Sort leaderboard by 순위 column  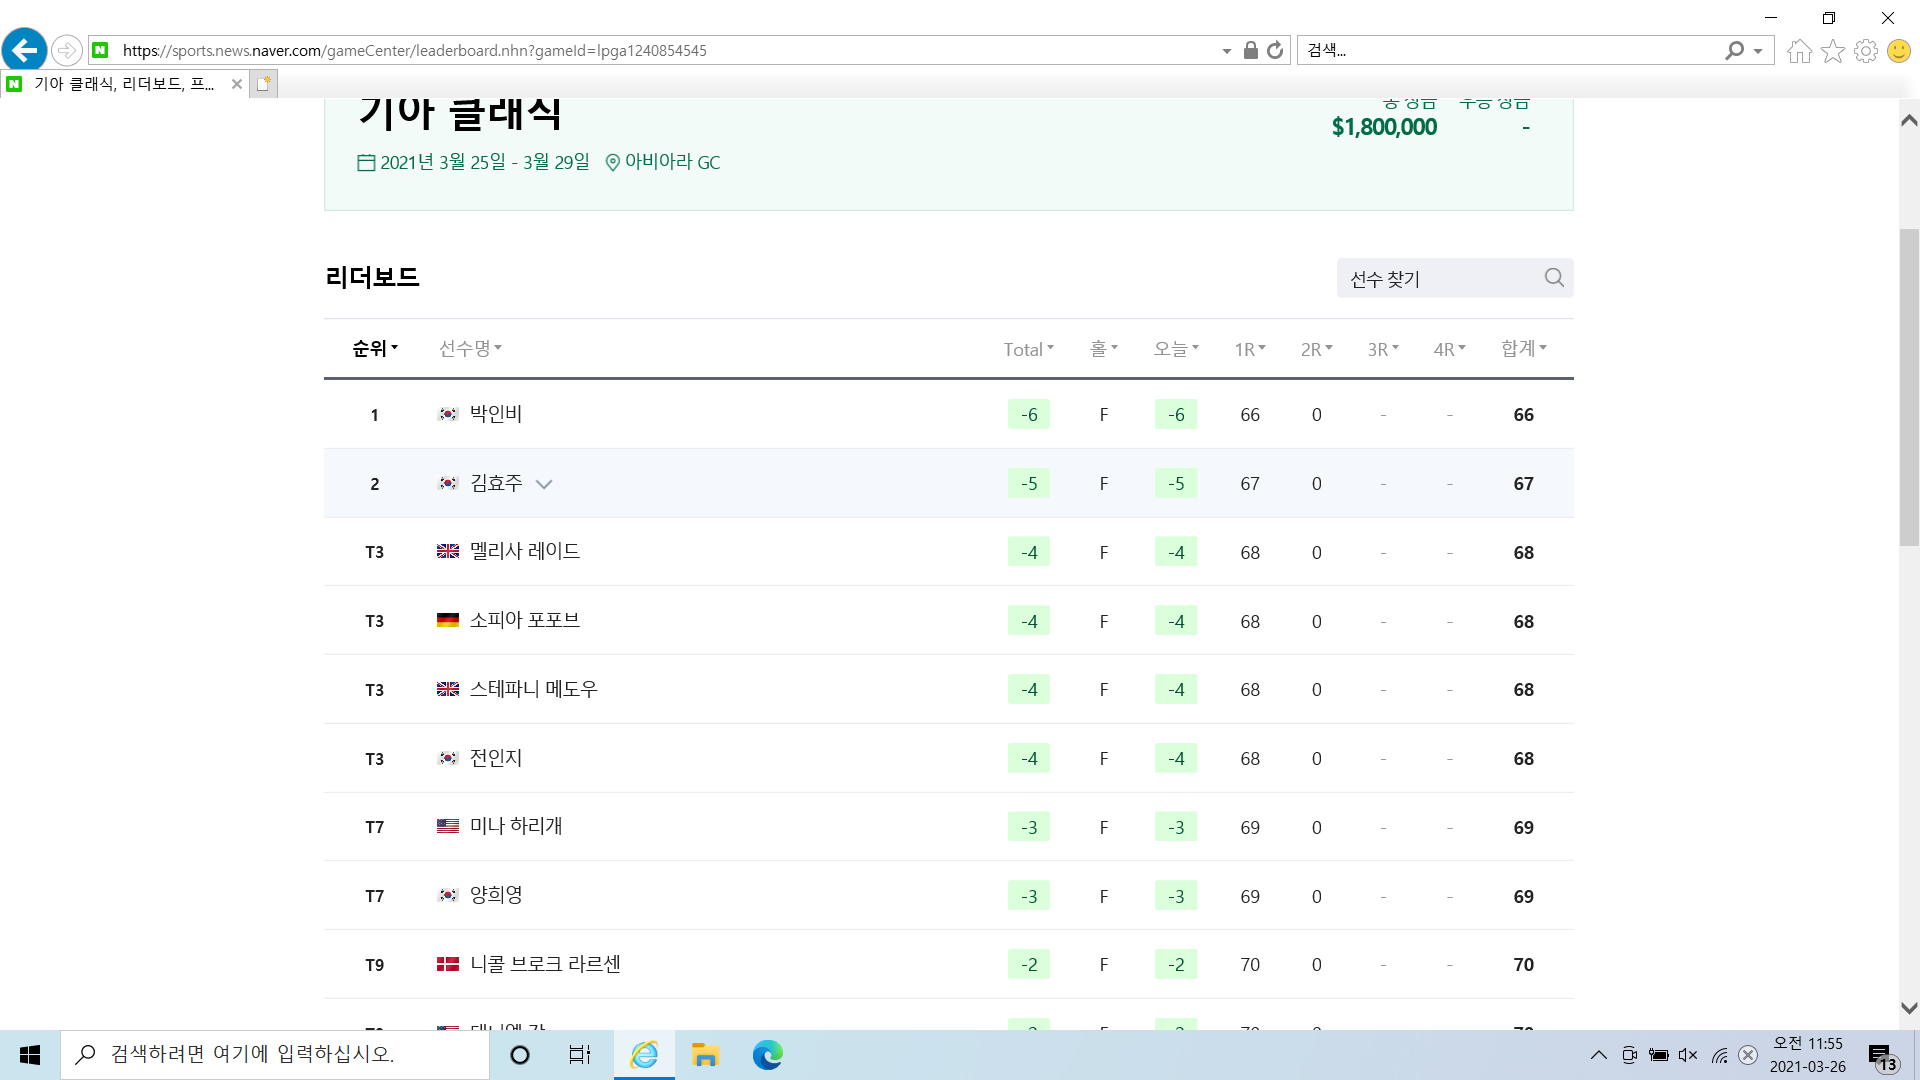click(x=375, y=348)
